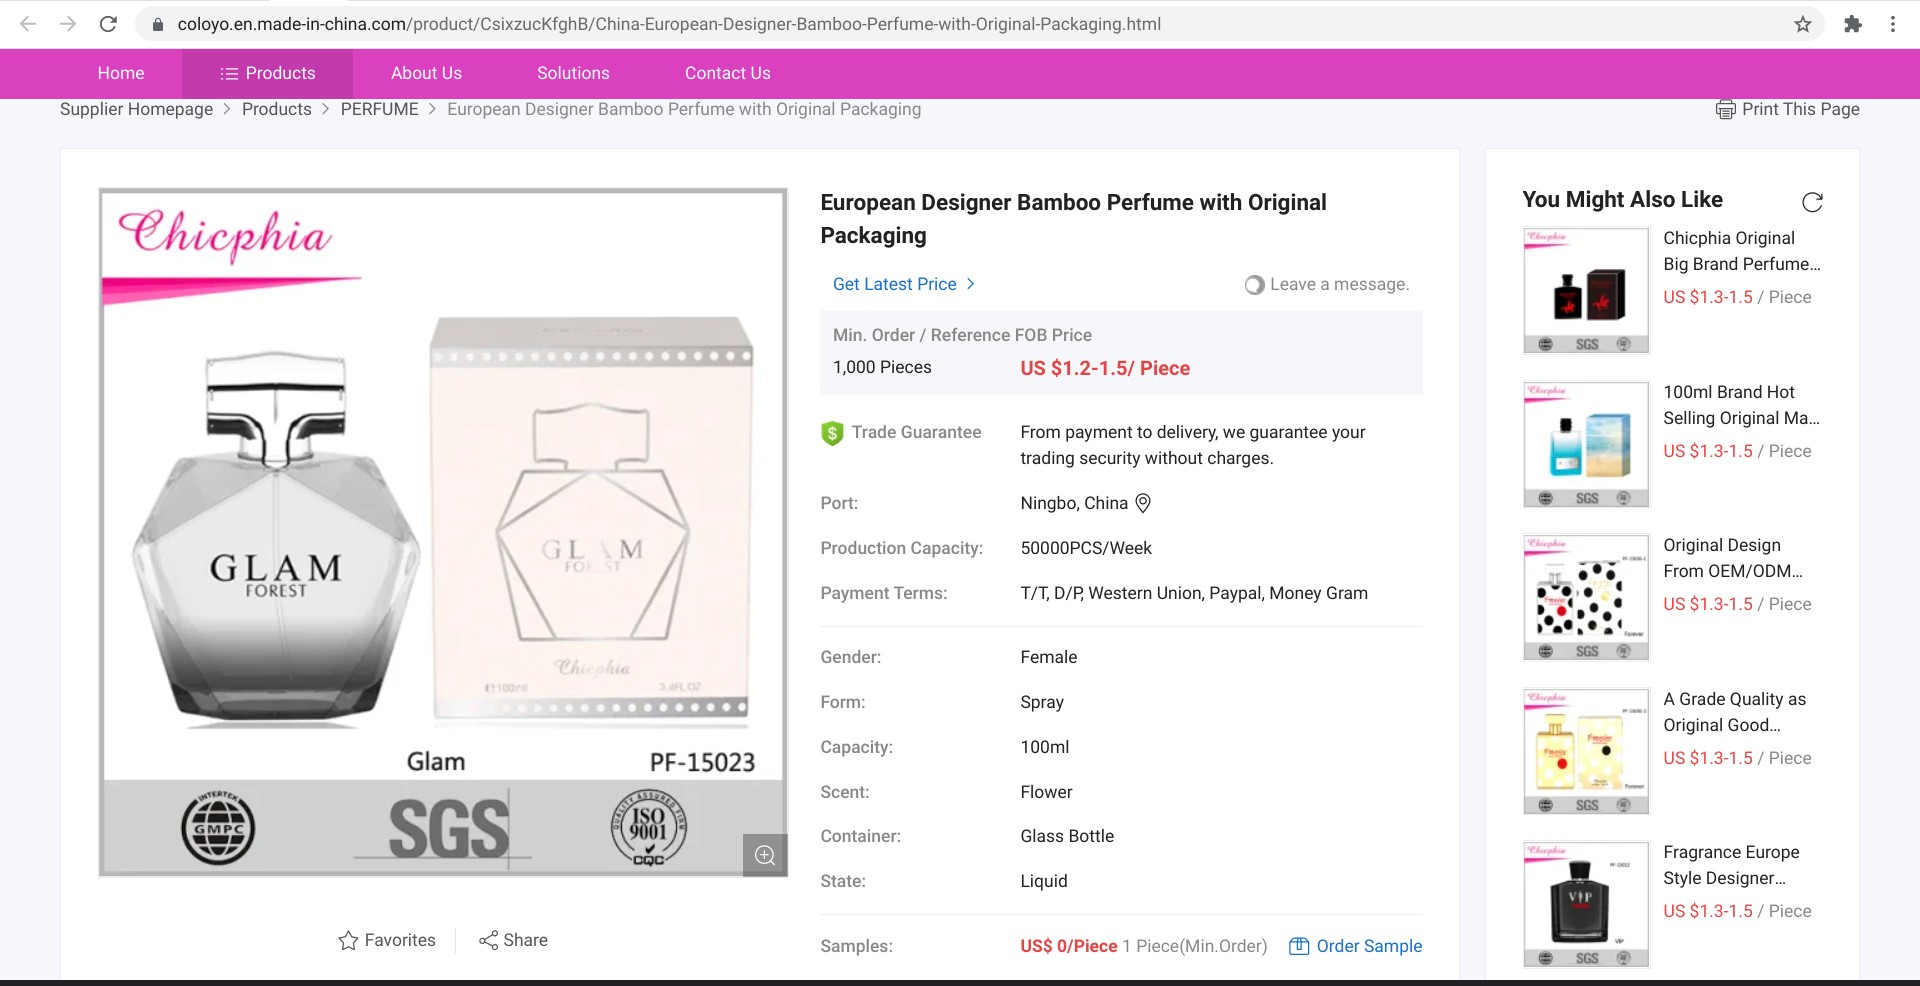Click the browser address bar URL
This screenshot has width=1920, height=986.
click(x=668, y=24)
